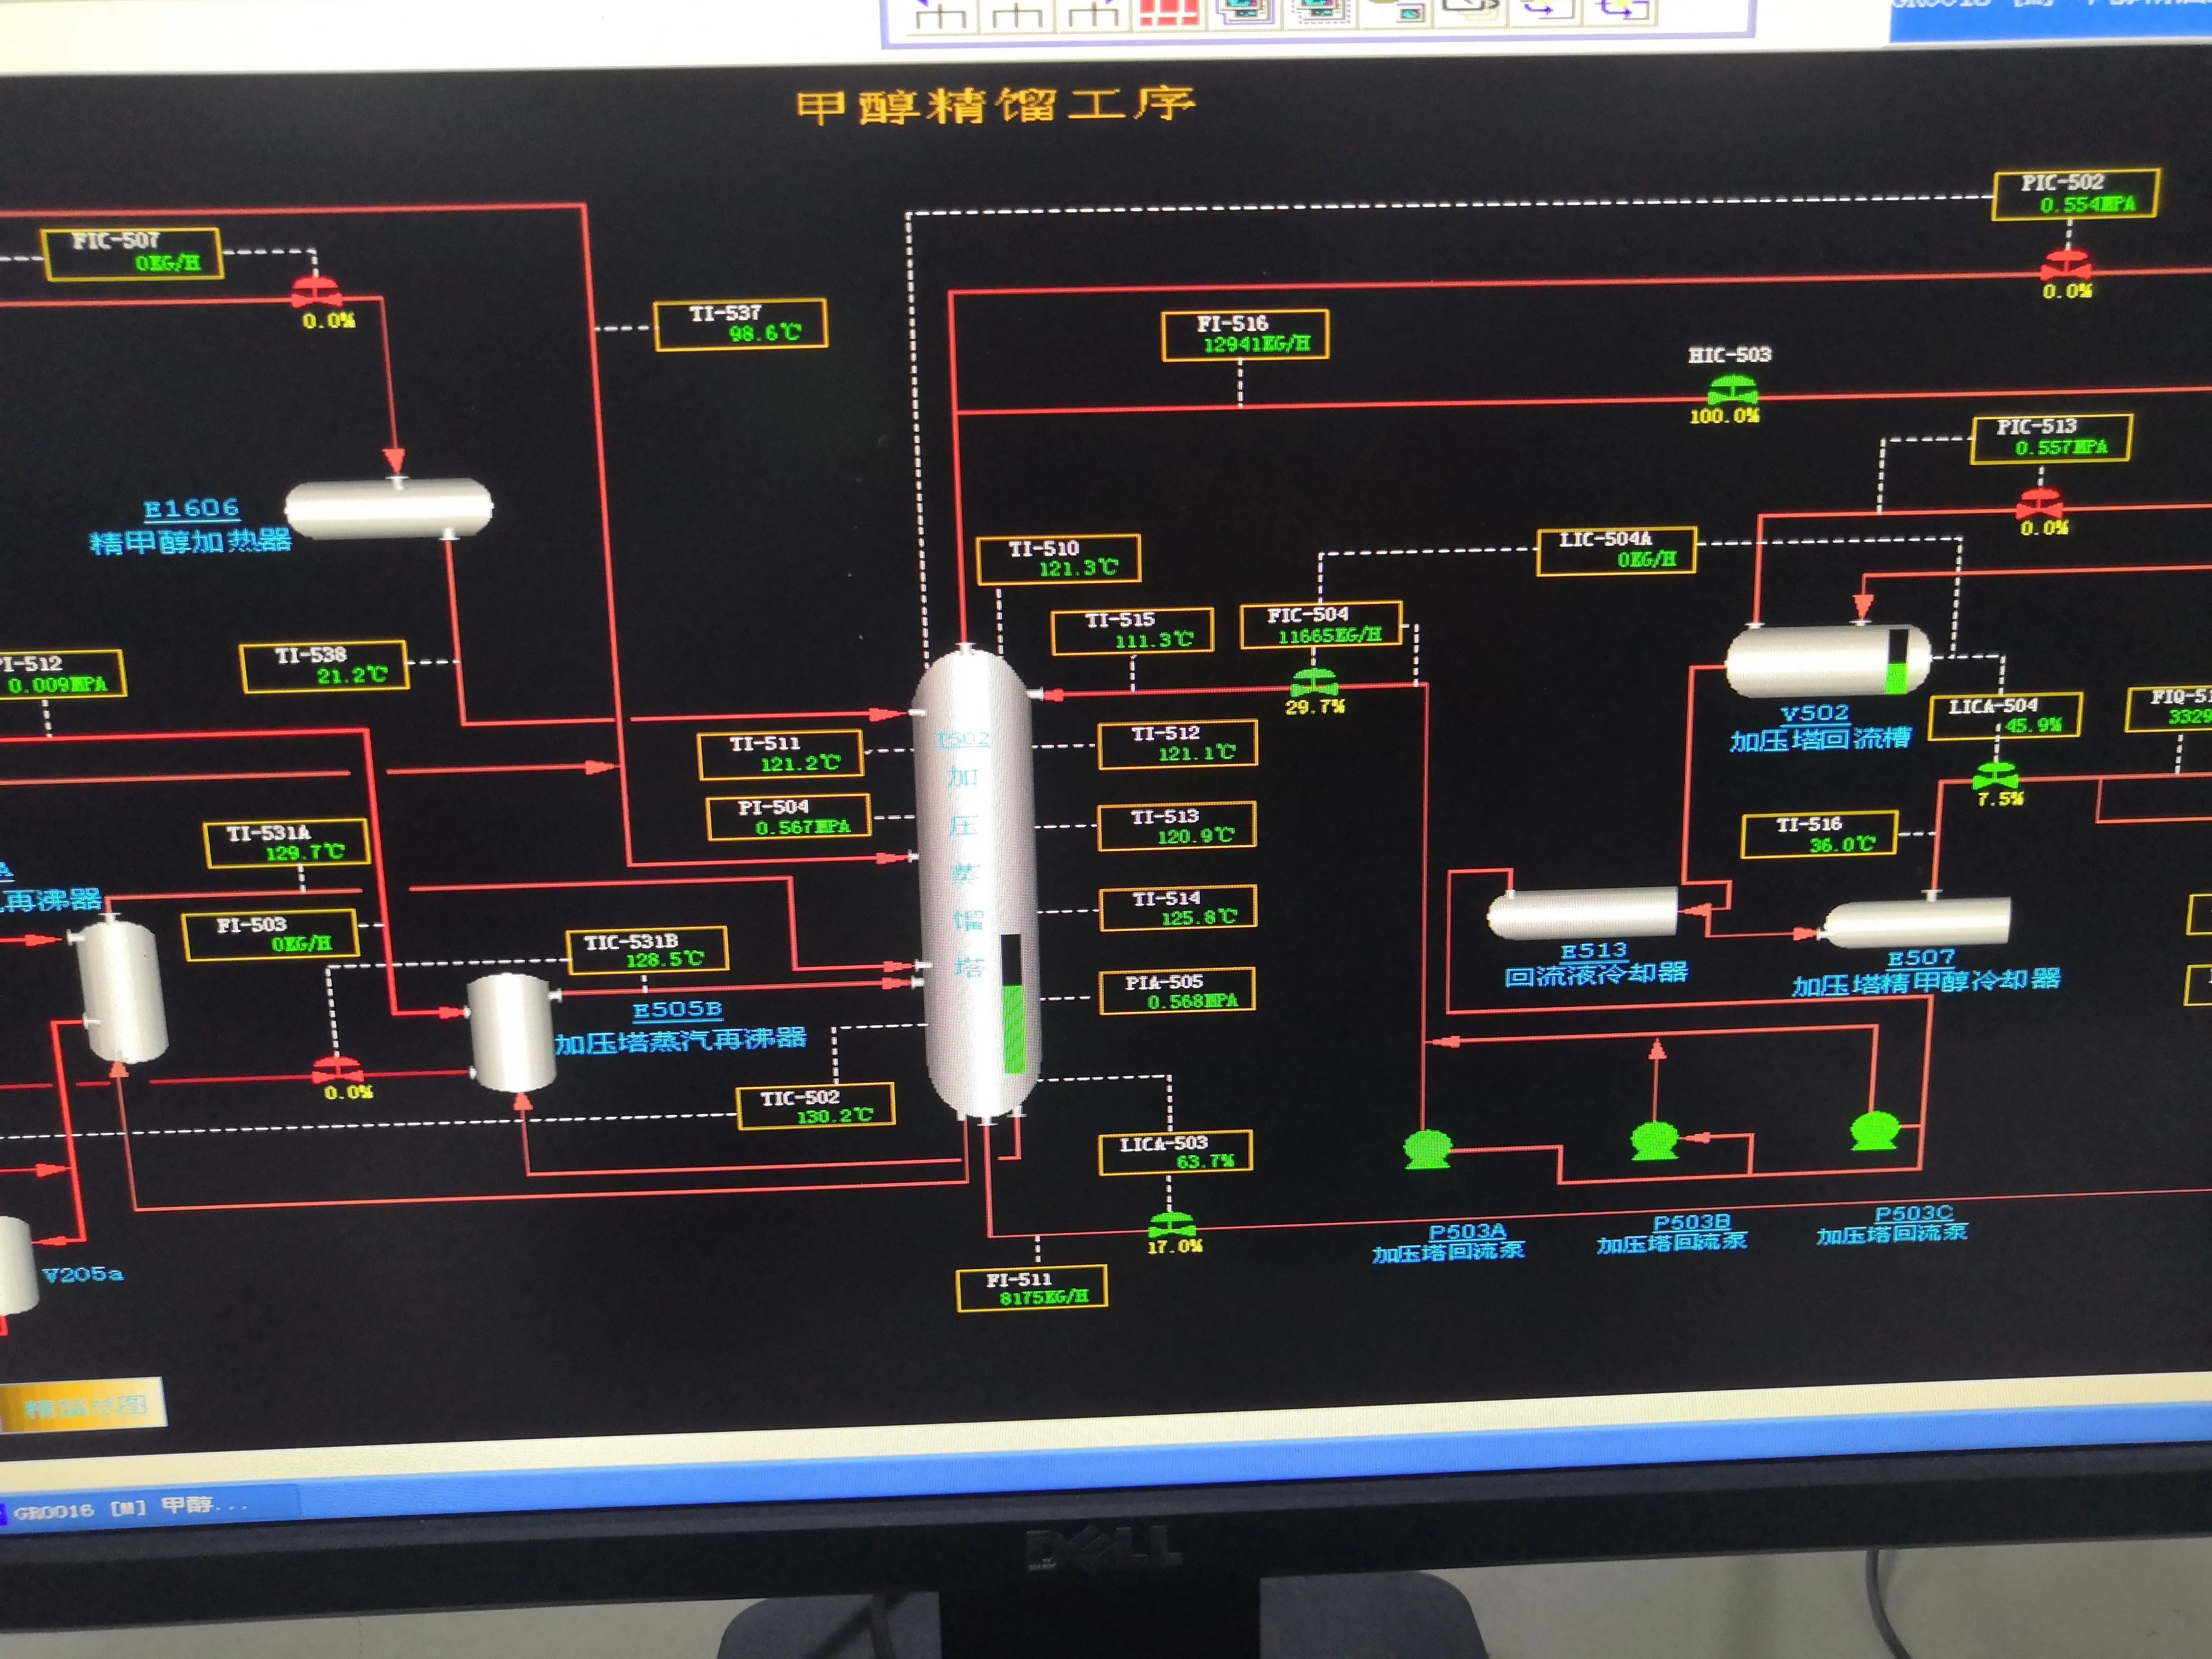Click the E513 equipment label link
This screenshot has width=2212, height=1659.
pyautogui.click(x=1594, y=951)
